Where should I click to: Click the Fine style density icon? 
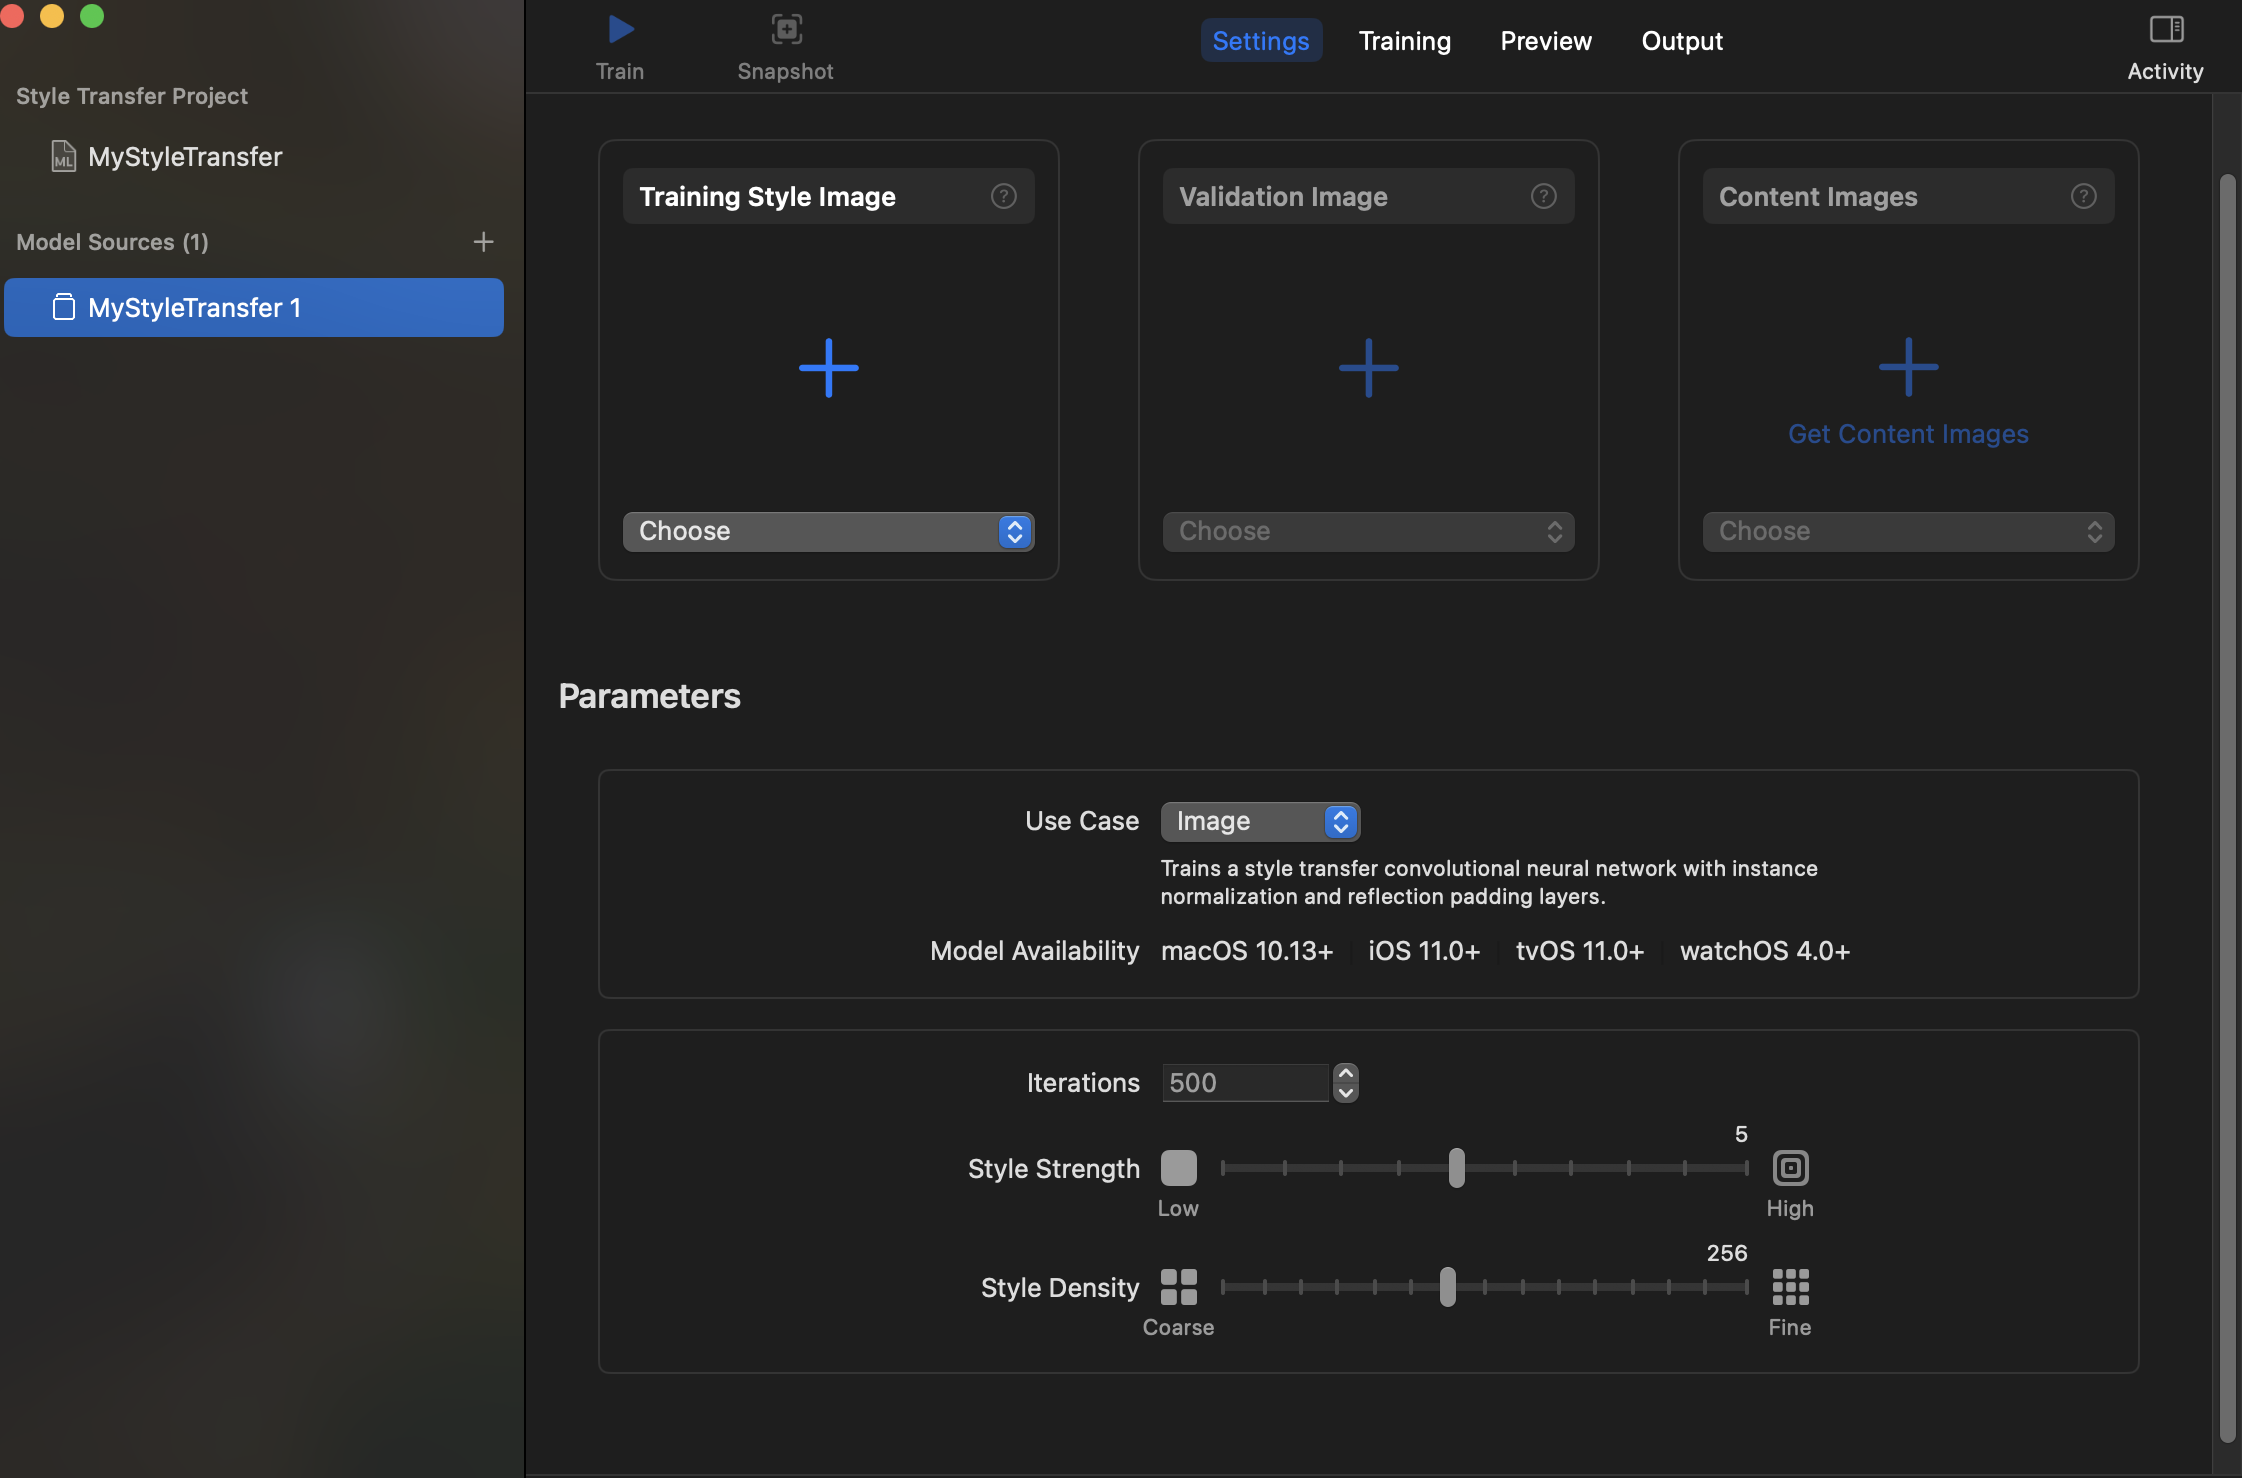[x=1790, y=1287]
